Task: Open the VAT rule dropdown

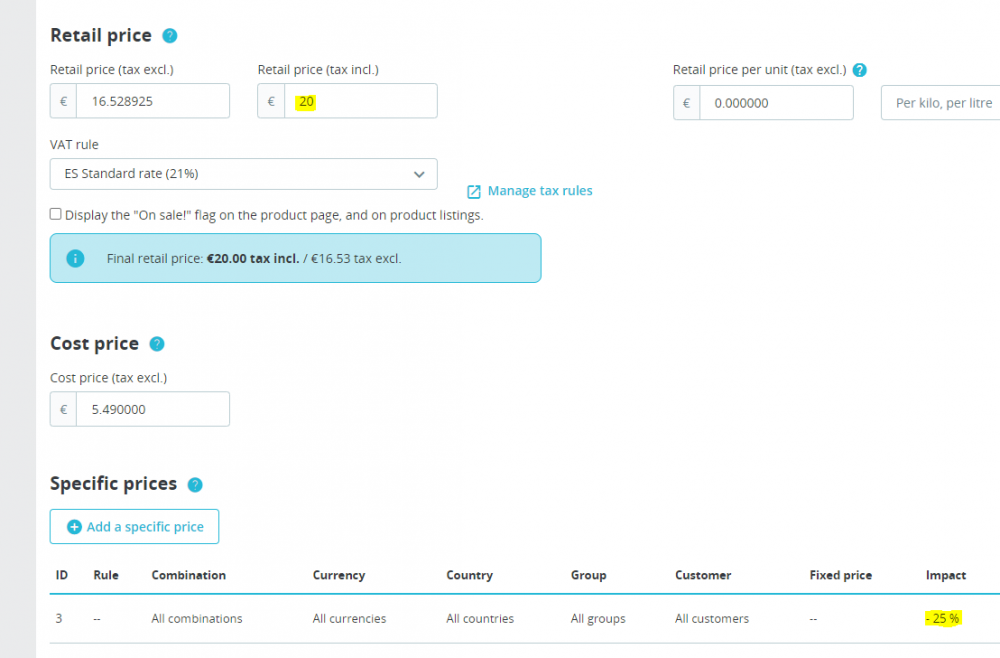Action: [243, 174]
